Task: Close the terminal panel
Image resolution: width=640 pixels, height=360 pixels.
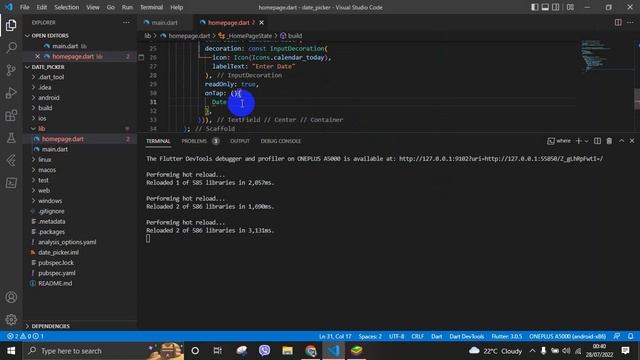Action: [x=632, y=141]
